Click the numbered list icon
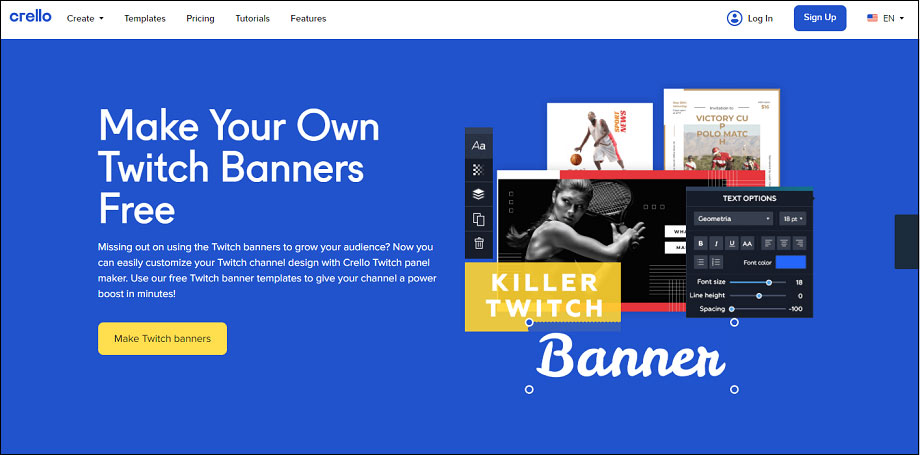Screen dimensions: 920x455 click(716, 262)
